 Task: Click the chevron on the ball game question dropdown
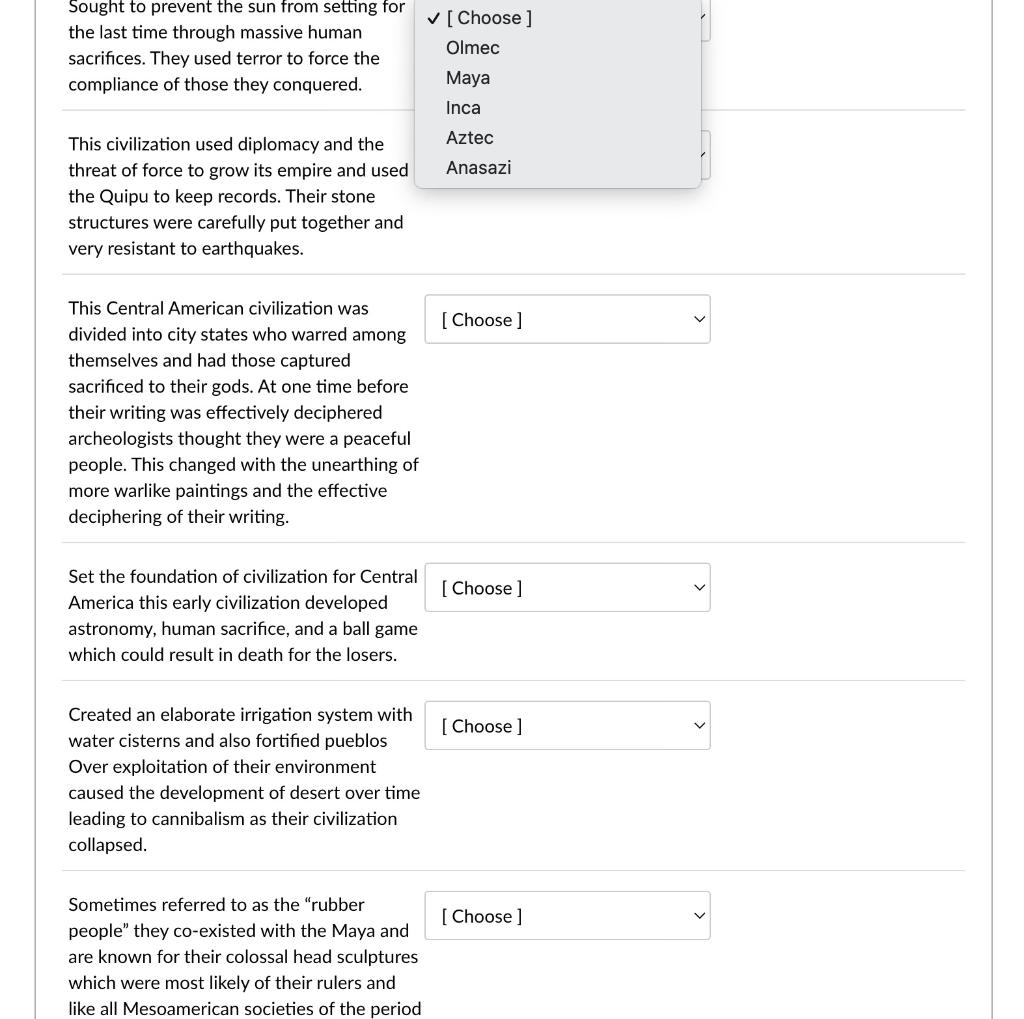coord(699,588)
